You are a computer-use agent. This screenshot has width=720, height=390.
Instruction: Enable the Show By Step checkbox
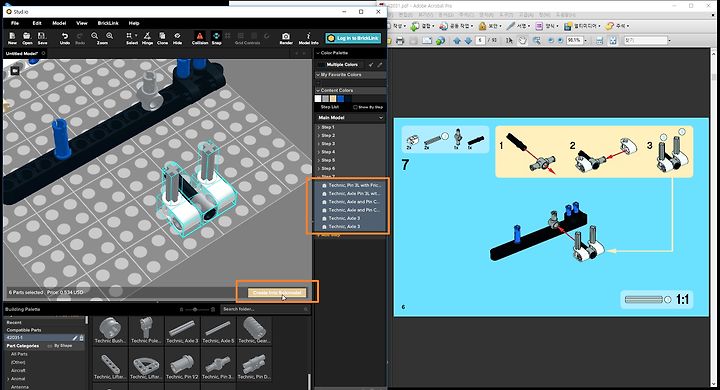(x=355, y=107)
